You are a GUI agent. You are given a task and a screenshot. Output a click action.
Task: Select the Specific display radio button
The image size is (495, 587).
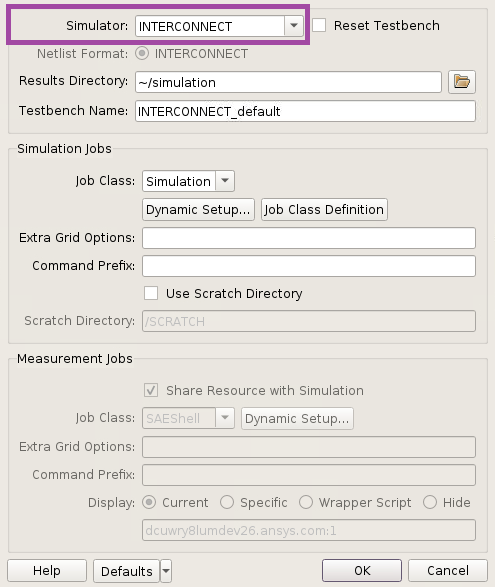pyautogui.click(x=227, y=502)
